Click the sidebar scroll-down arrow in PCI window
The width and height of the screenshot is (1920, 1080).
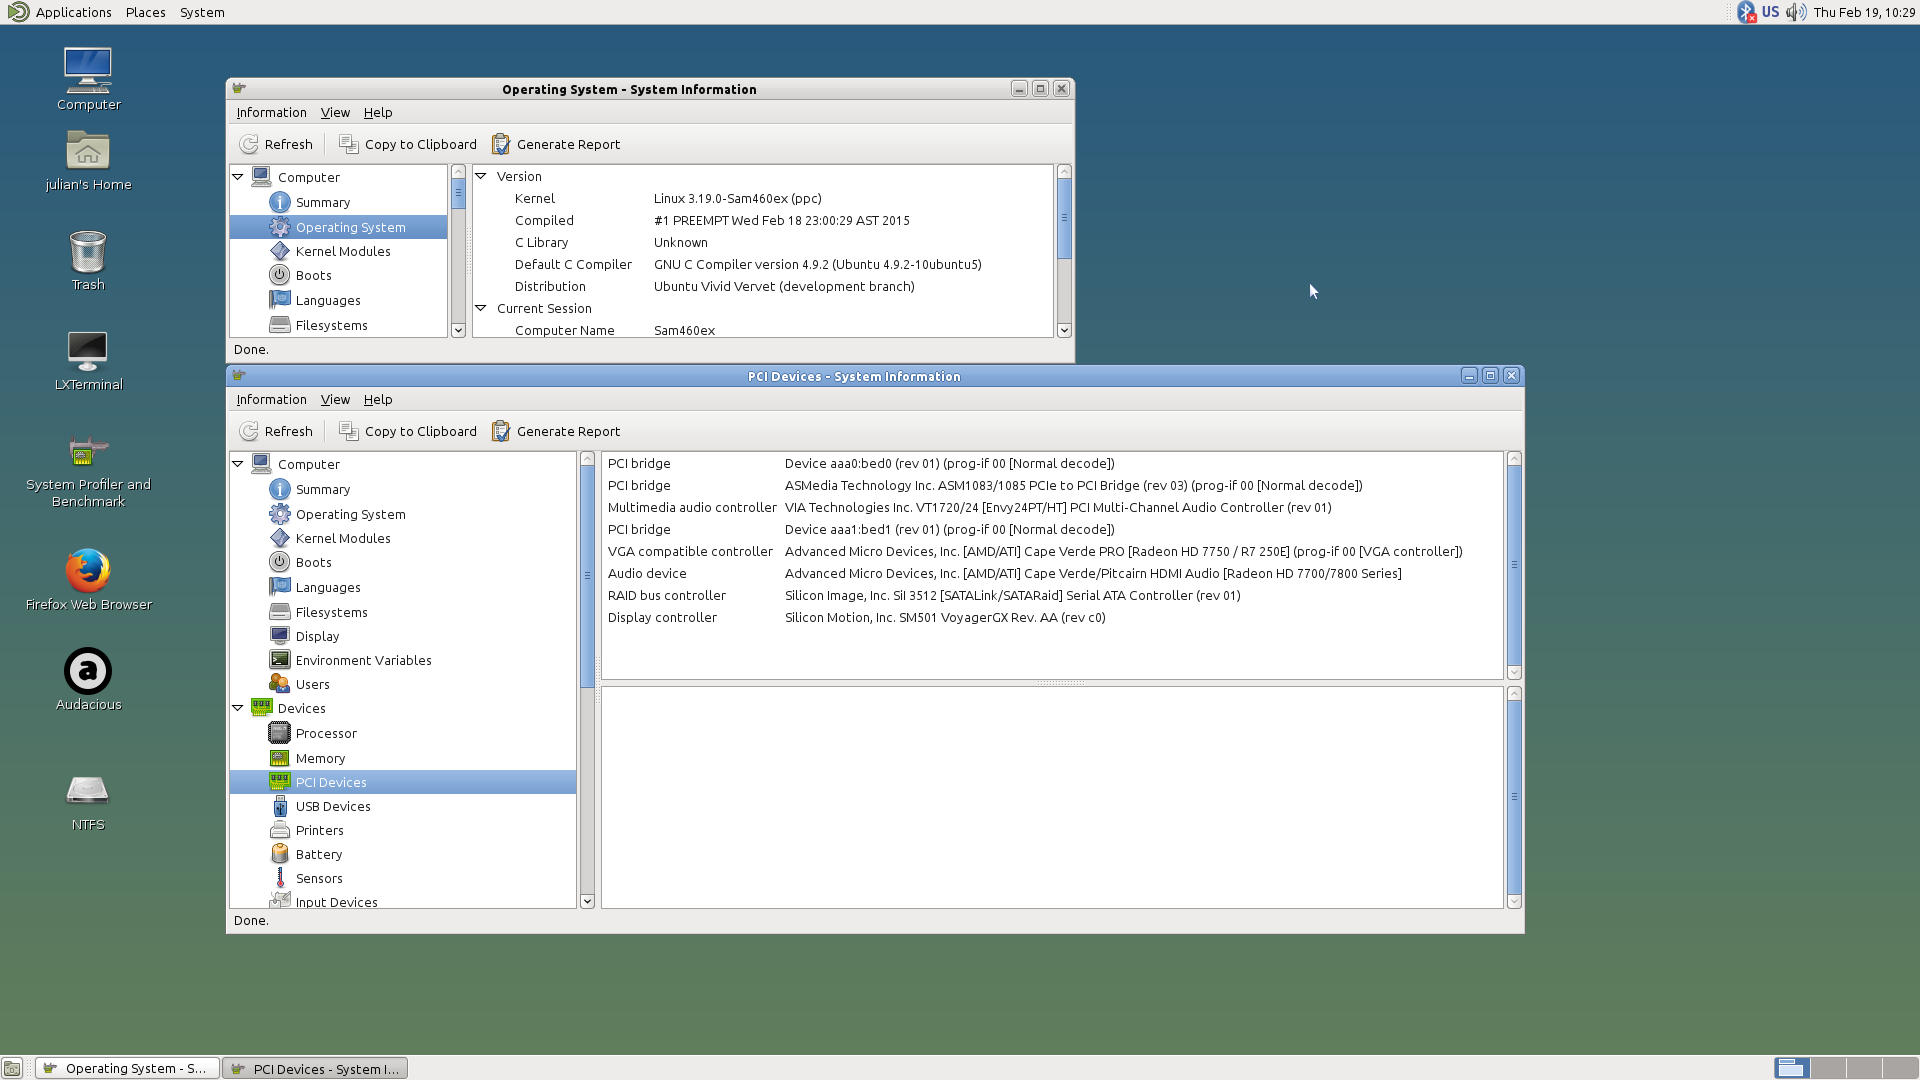587,901
